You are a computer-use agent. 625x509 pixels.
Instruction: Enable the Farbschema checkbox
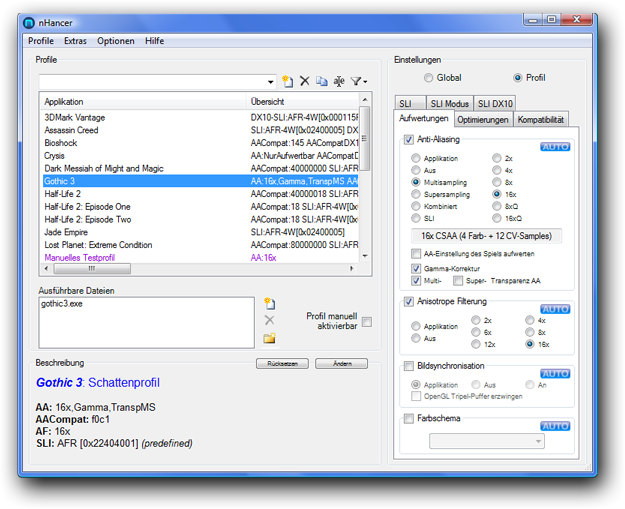pyautogui.click(x=409, y=419)
